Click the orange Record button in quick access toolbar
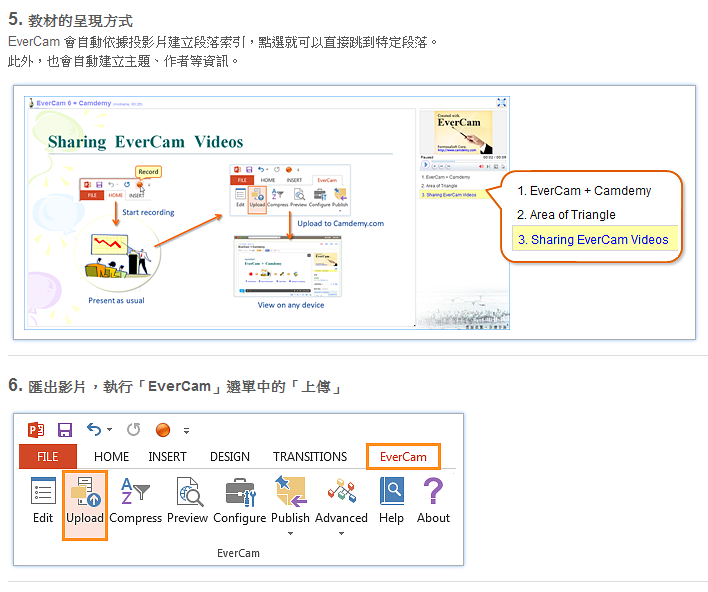Screen dimensions: 708x592 pyautogui.click(x=162, y=430)
